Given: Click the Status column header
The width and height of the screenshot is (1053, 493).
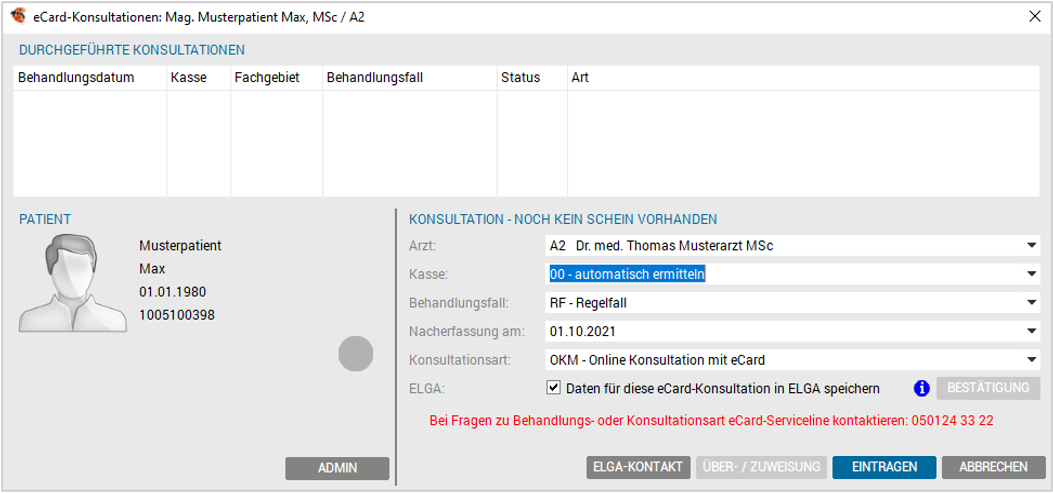Looking at the screenshot, I should coord(533,78).
